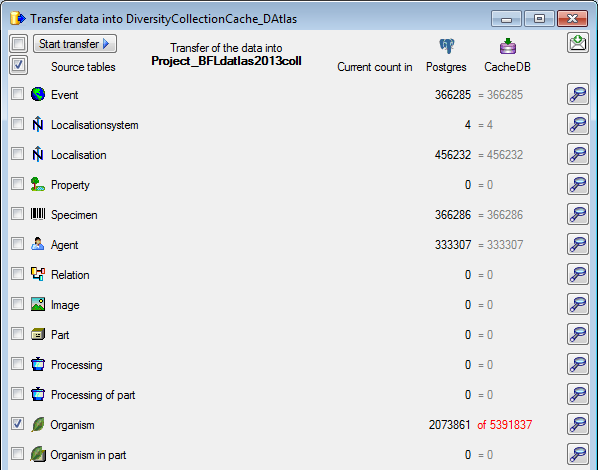598x470 pixels.
Task: Open the Specimen row magnifier
Action: click(x=578, y=214)
